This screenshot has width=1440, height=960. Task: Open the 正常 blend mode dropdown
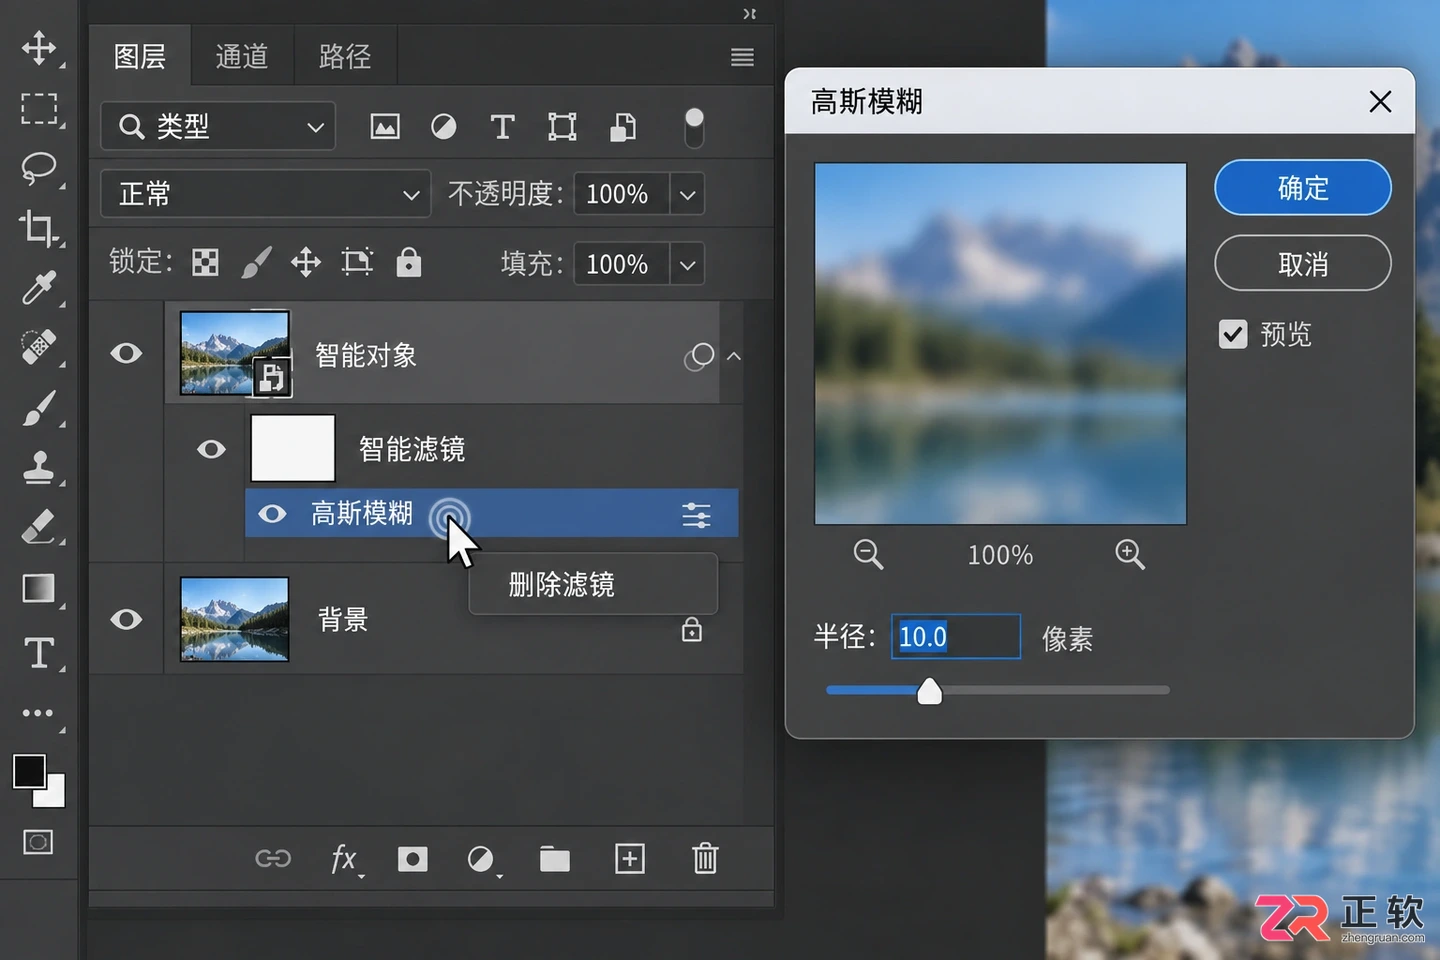click(x=265, y=193)
